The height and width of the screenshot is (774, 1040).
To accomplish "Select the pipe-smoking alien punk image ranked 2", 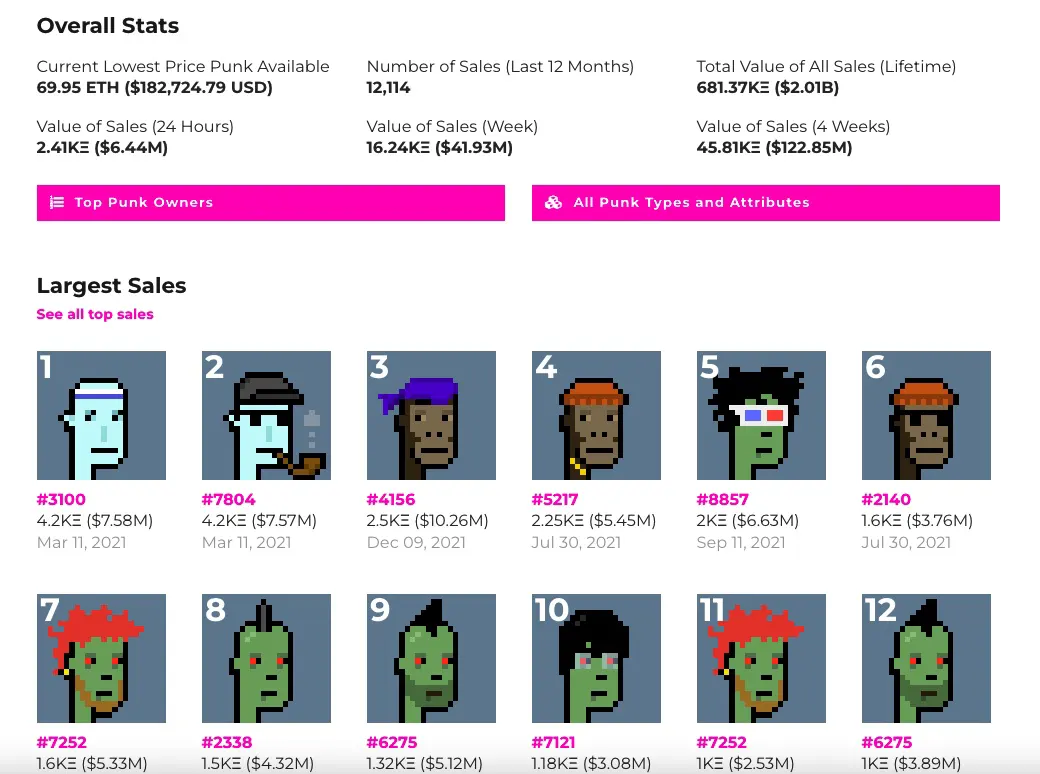I will point(266,415).
